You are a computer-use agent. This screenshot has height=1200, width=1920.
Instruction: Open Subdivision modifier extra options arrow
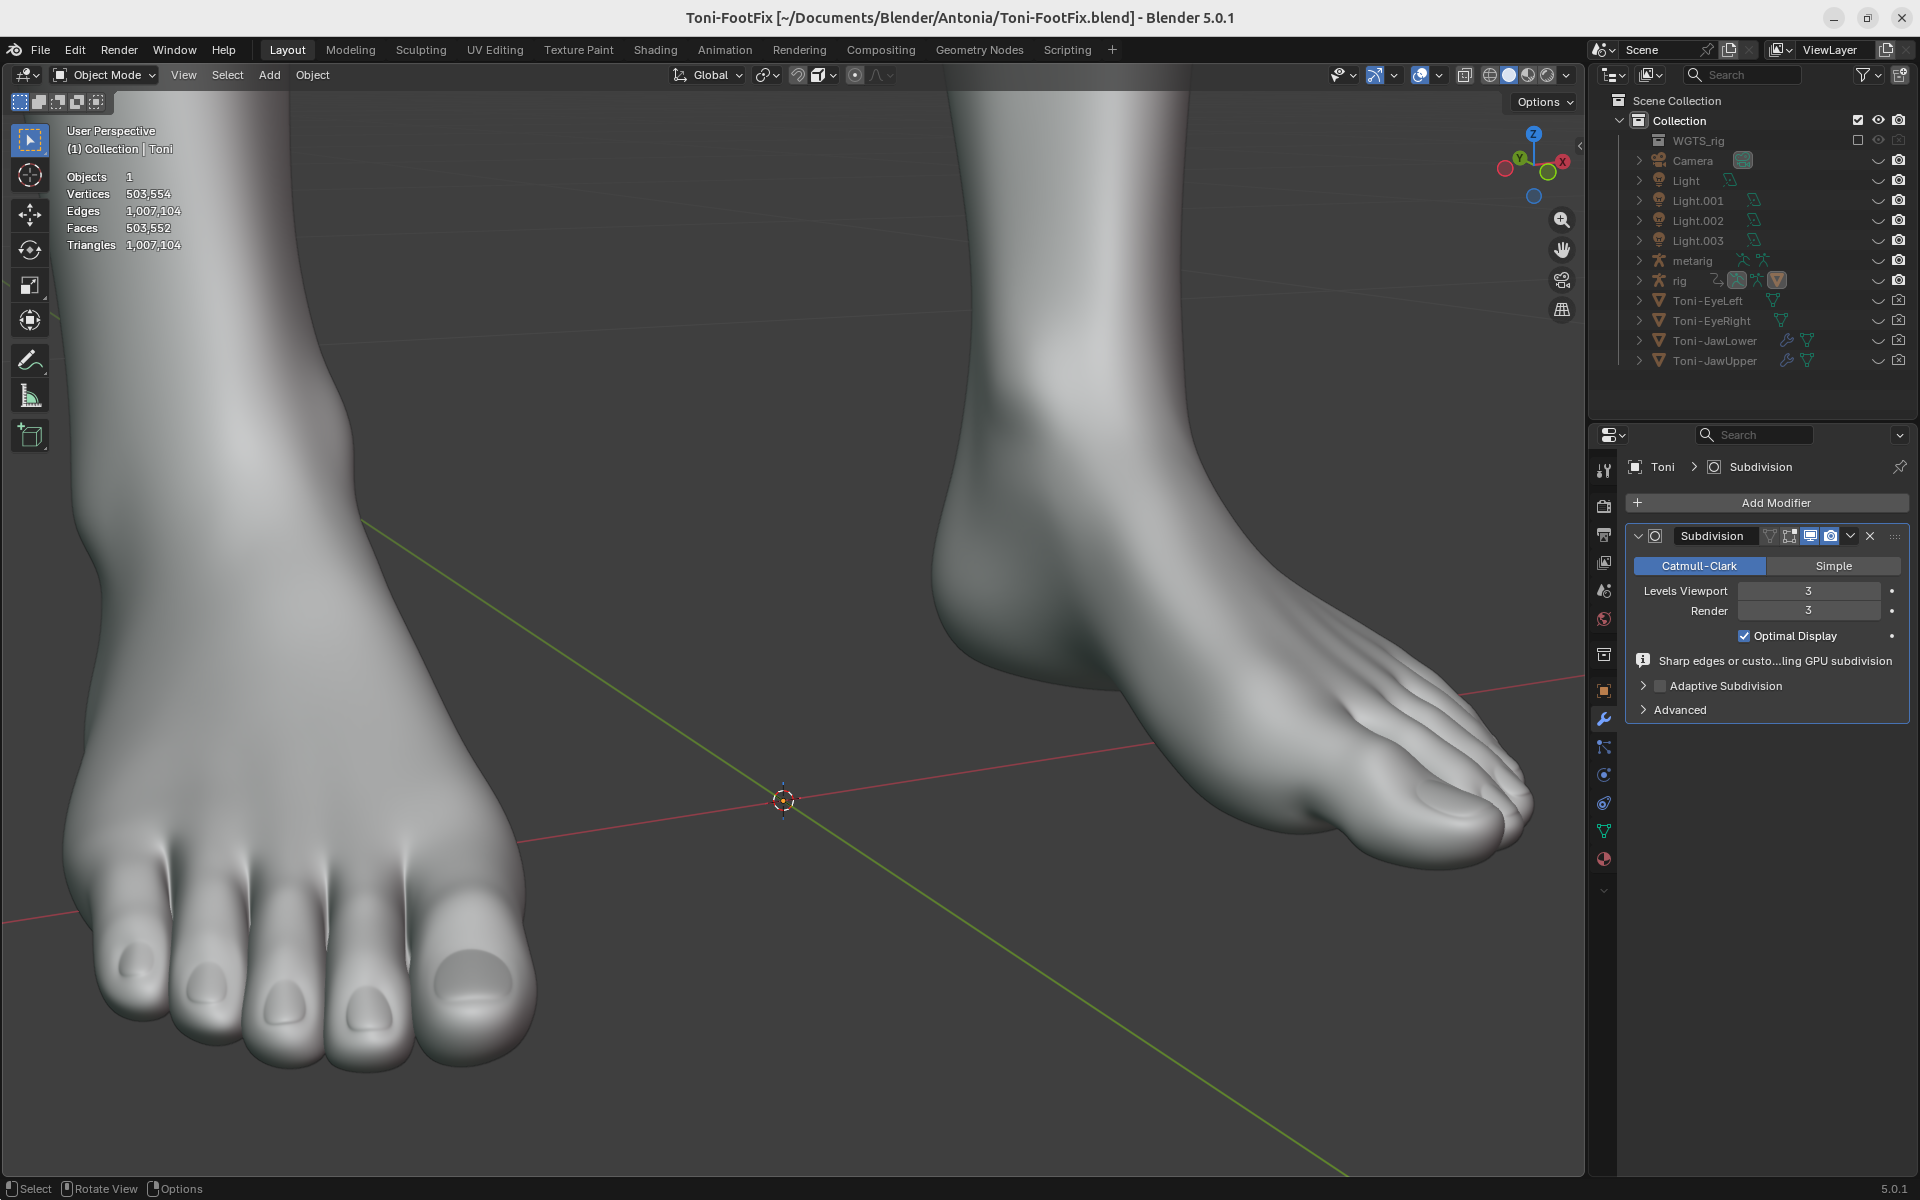[1850, 536]
